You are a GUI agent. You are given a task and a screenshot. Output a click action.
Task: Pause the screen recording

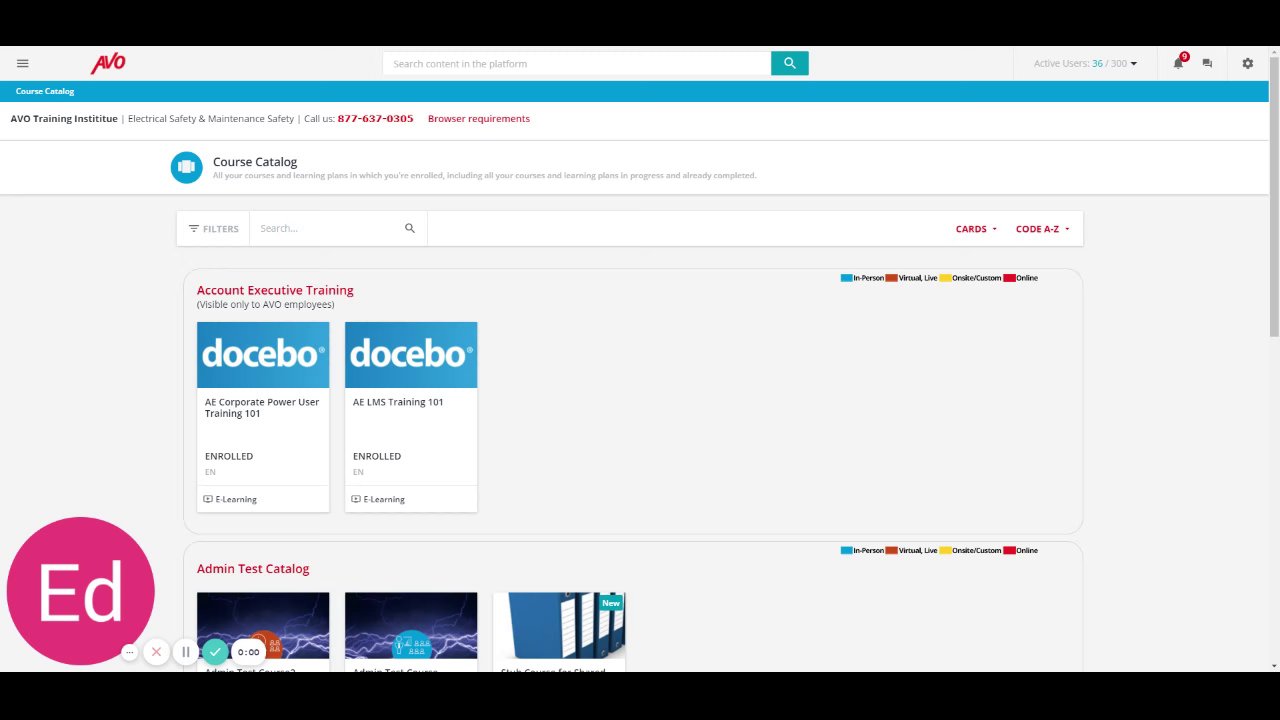(x=185, y=652)
